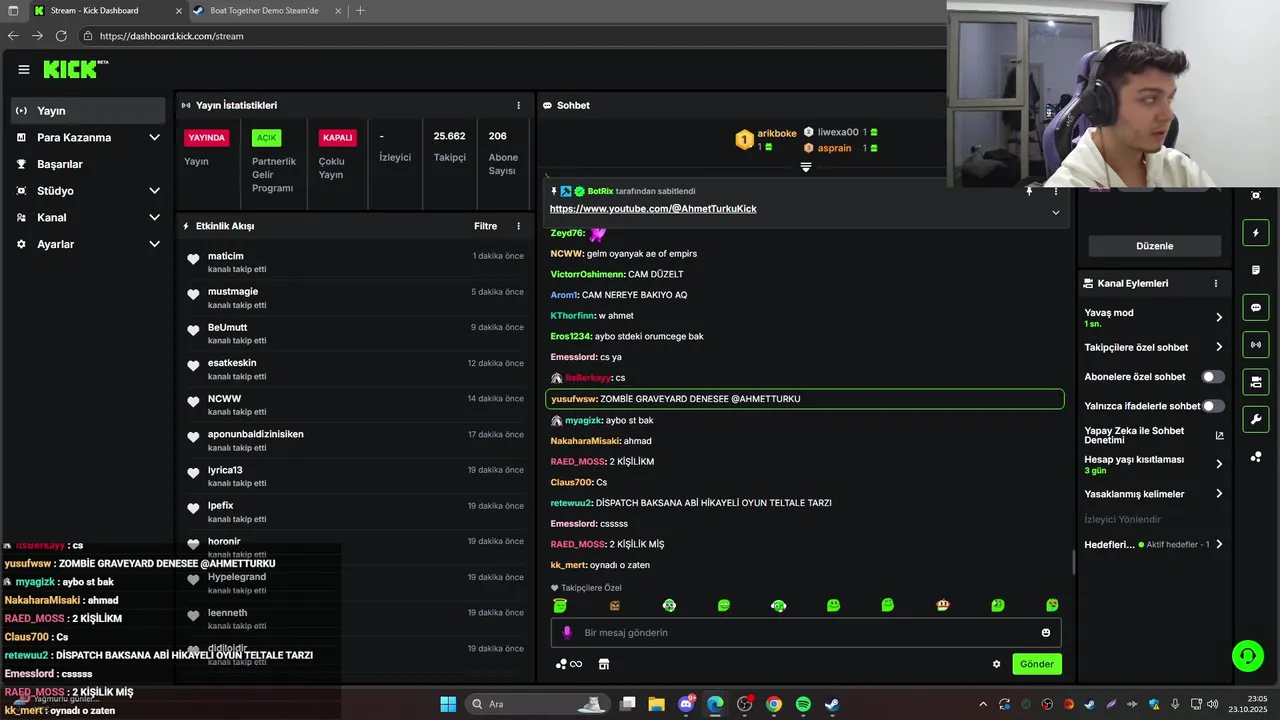
Task: Click the camera icon in the right sidebar
Action: coord(1256,382)
